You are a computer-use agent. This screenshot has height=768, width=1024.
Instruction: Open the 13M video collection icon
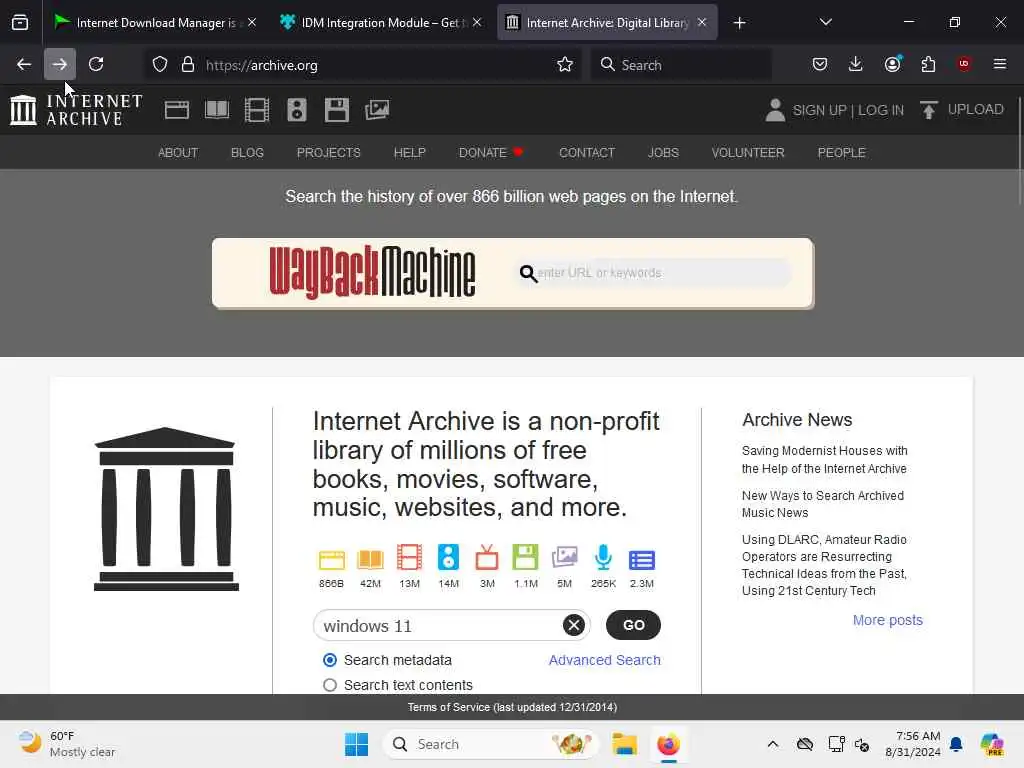[409, 558]
